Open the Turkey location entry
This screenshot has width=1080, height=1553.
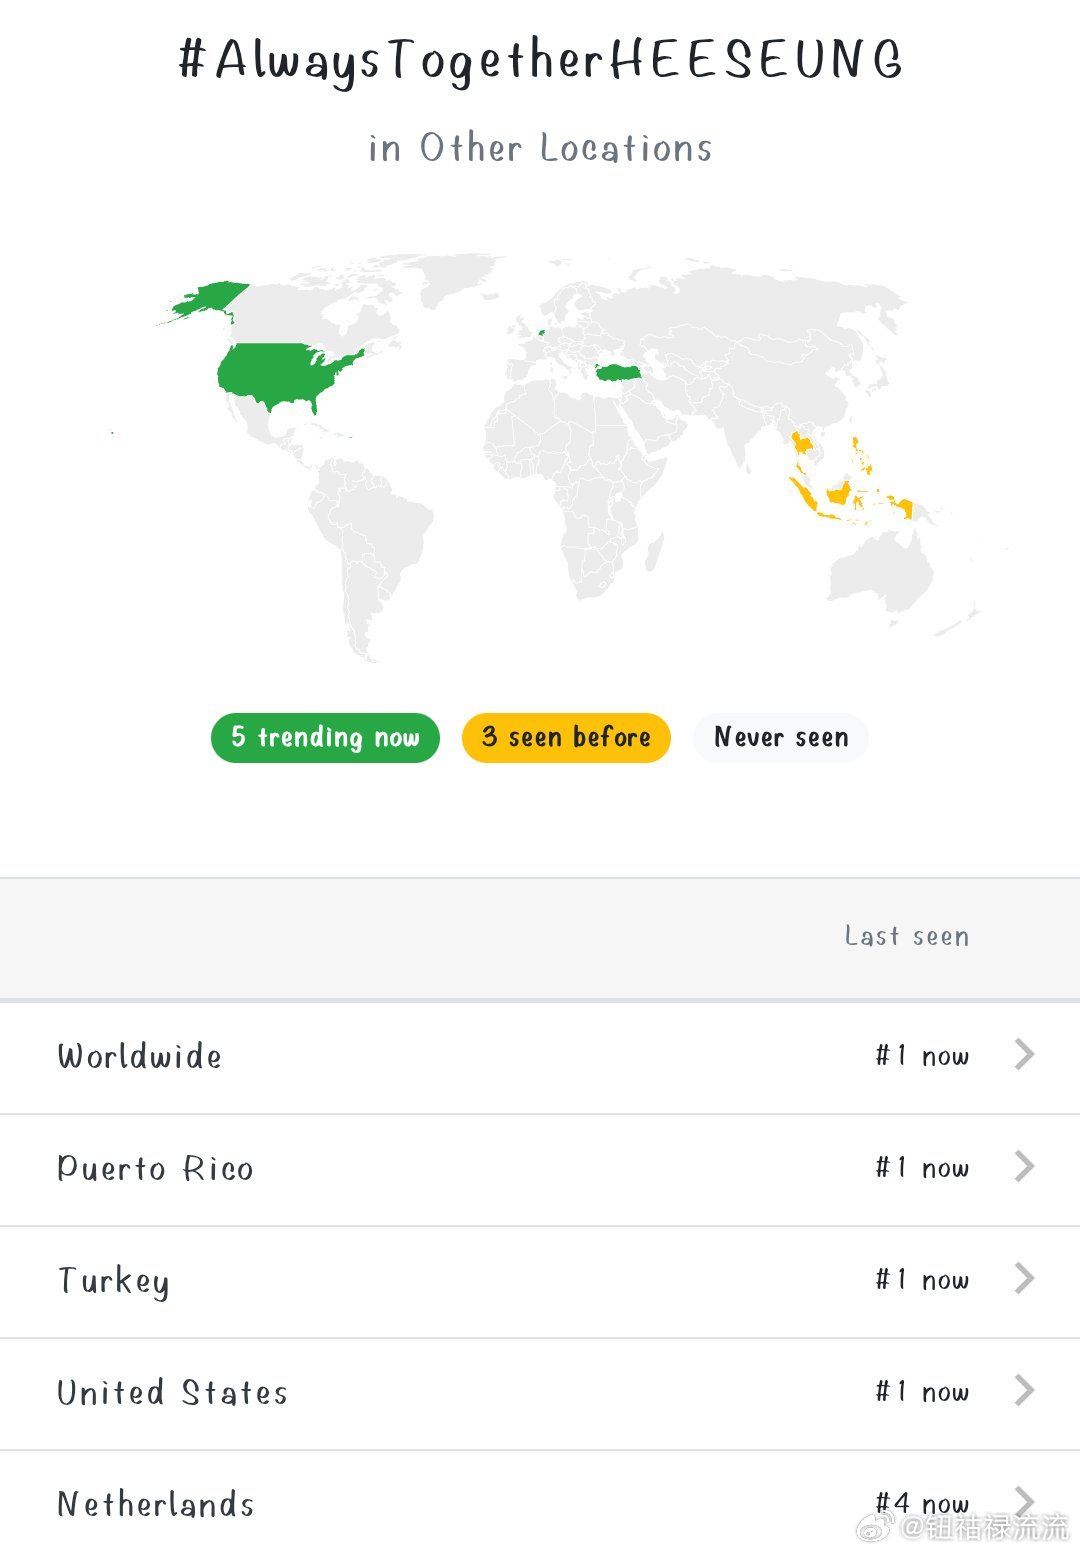pos(540,1281)
